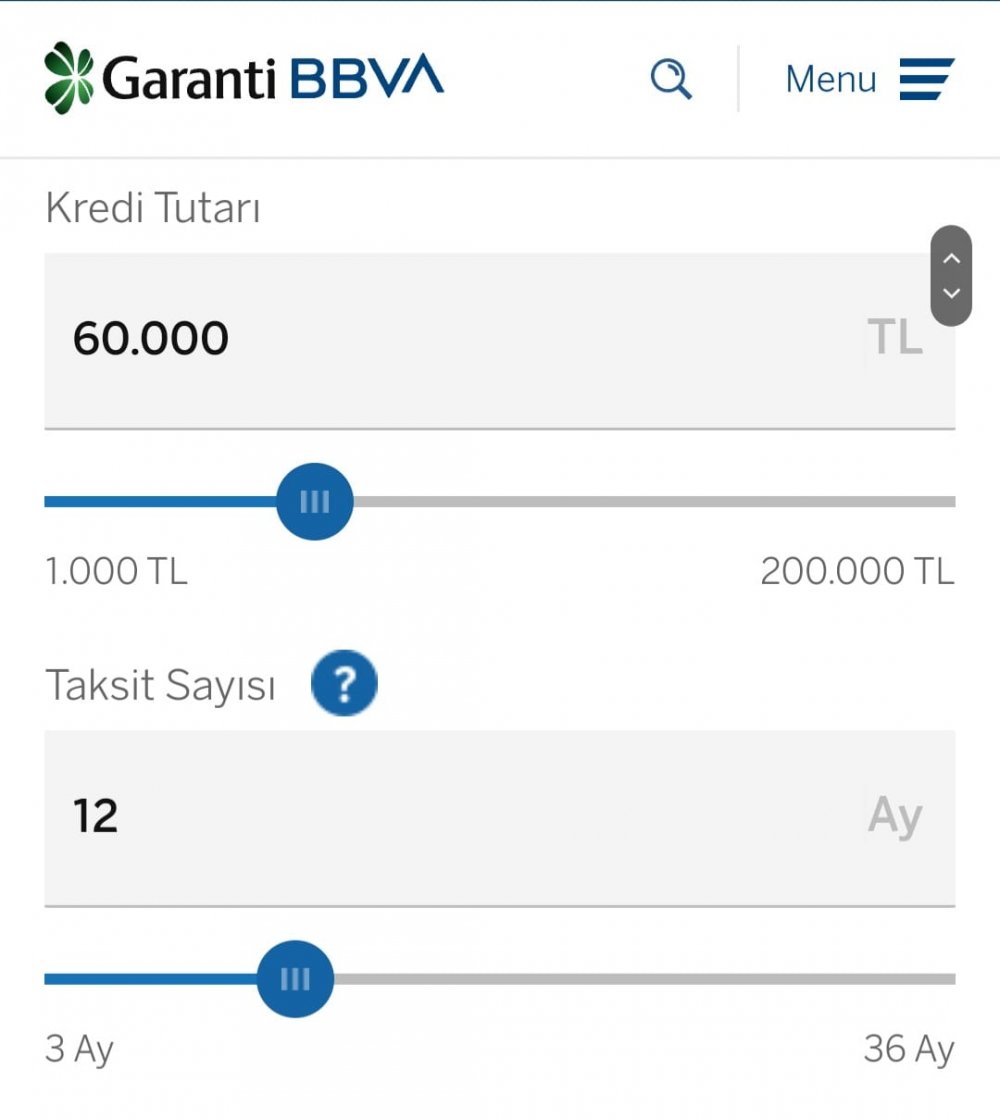1000x1120 pixels.
Task: Focus the 12 month installment field
Action: (x=500, y=818)
